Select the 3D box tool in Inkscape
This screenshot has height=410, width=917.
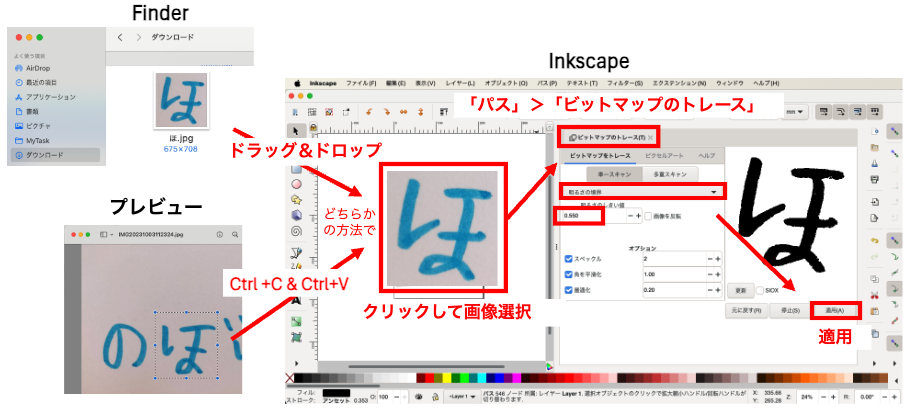click(x=296, y=215)
